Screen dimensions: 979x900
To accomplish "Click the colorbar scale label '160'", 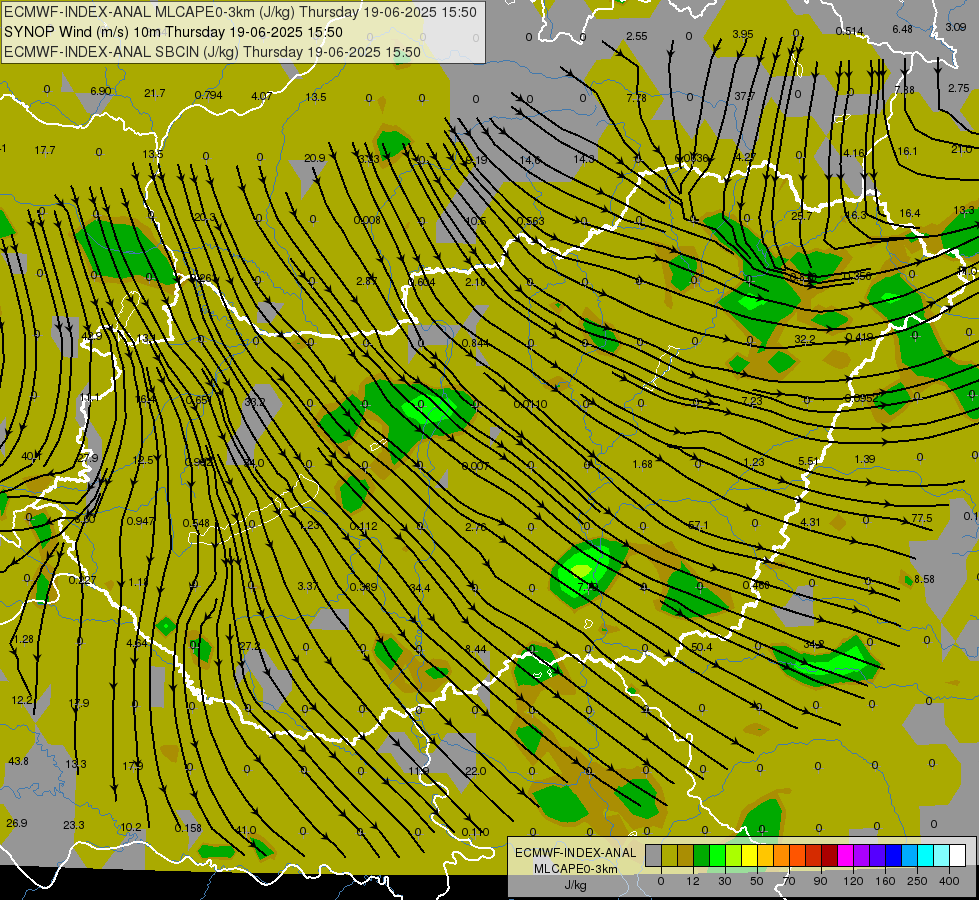I will pyautogui.click(x=885, y=881).
